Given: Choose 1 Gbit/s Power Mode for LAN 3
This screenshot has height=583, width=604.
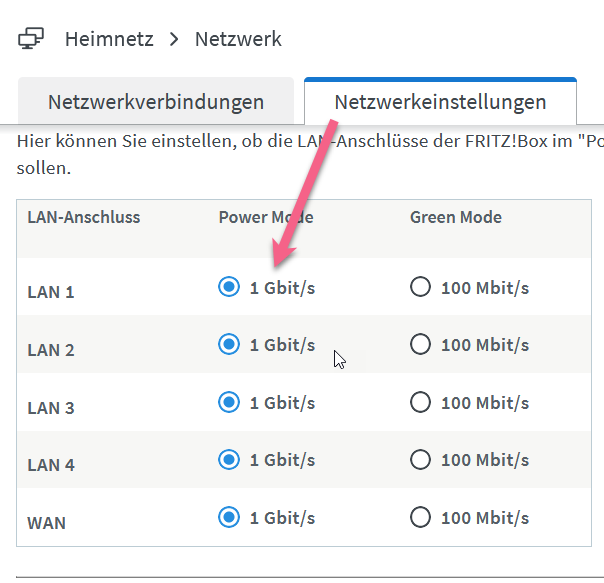Looking at the screenshot, I should coord(229,402).
